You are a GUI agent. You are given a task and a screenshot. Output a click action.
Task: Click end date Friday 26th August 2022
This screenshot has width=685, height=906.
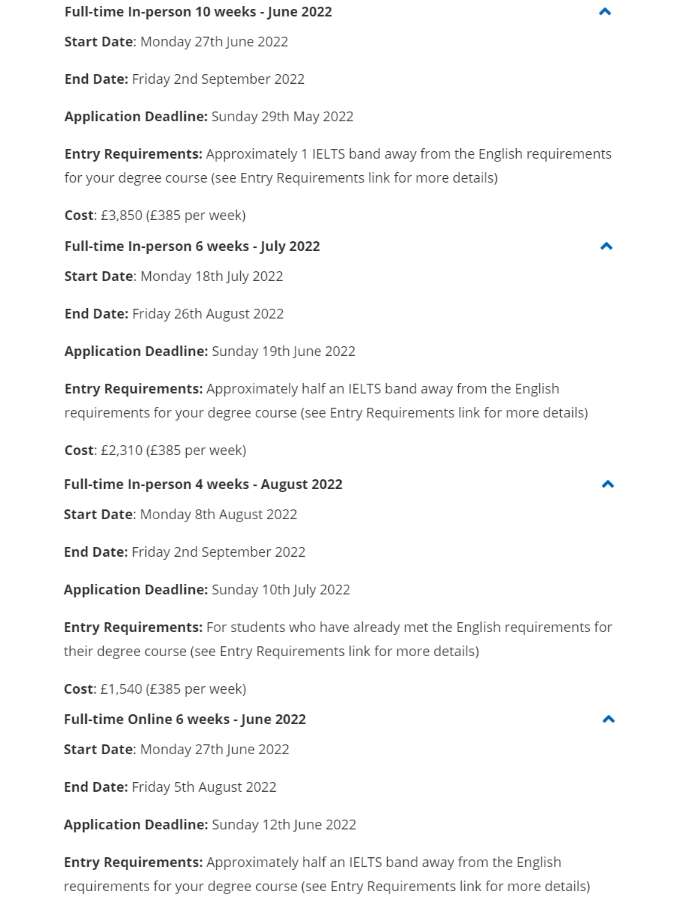pyautogui.click(x=208, y=314)
